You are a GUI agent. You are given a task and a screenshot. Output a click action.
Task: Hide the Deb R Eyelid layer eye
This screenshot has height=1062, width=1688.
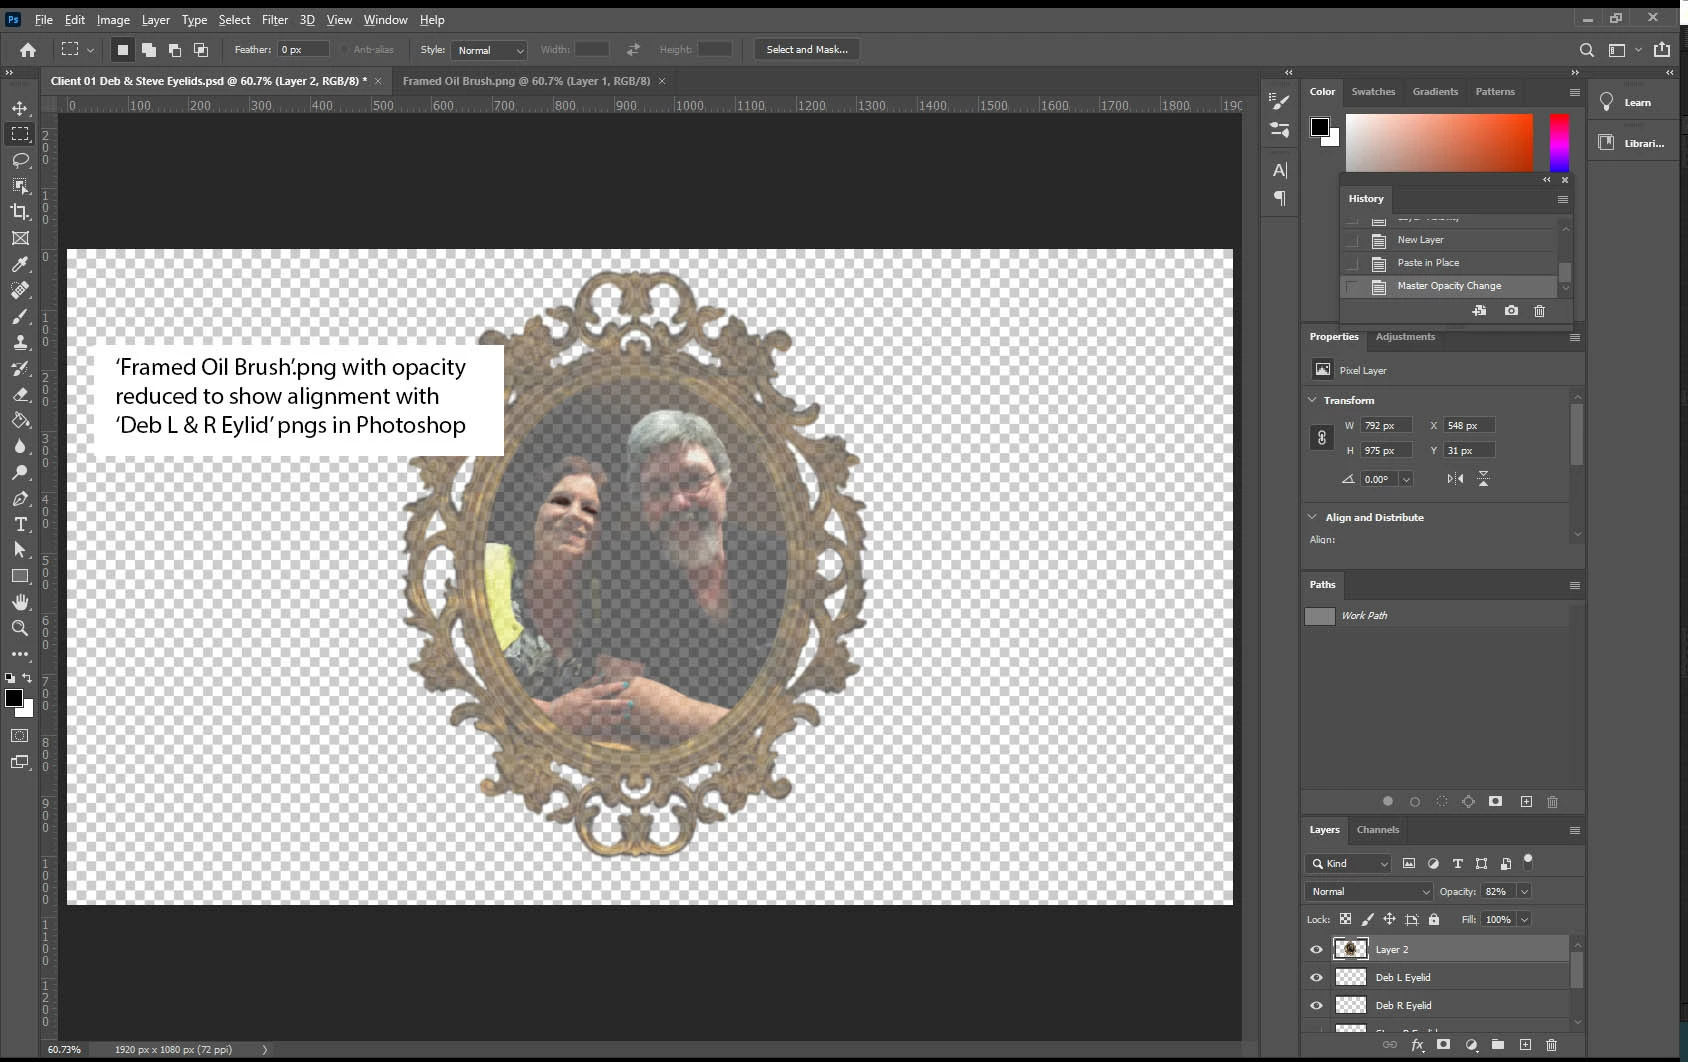[1316, 1005]
